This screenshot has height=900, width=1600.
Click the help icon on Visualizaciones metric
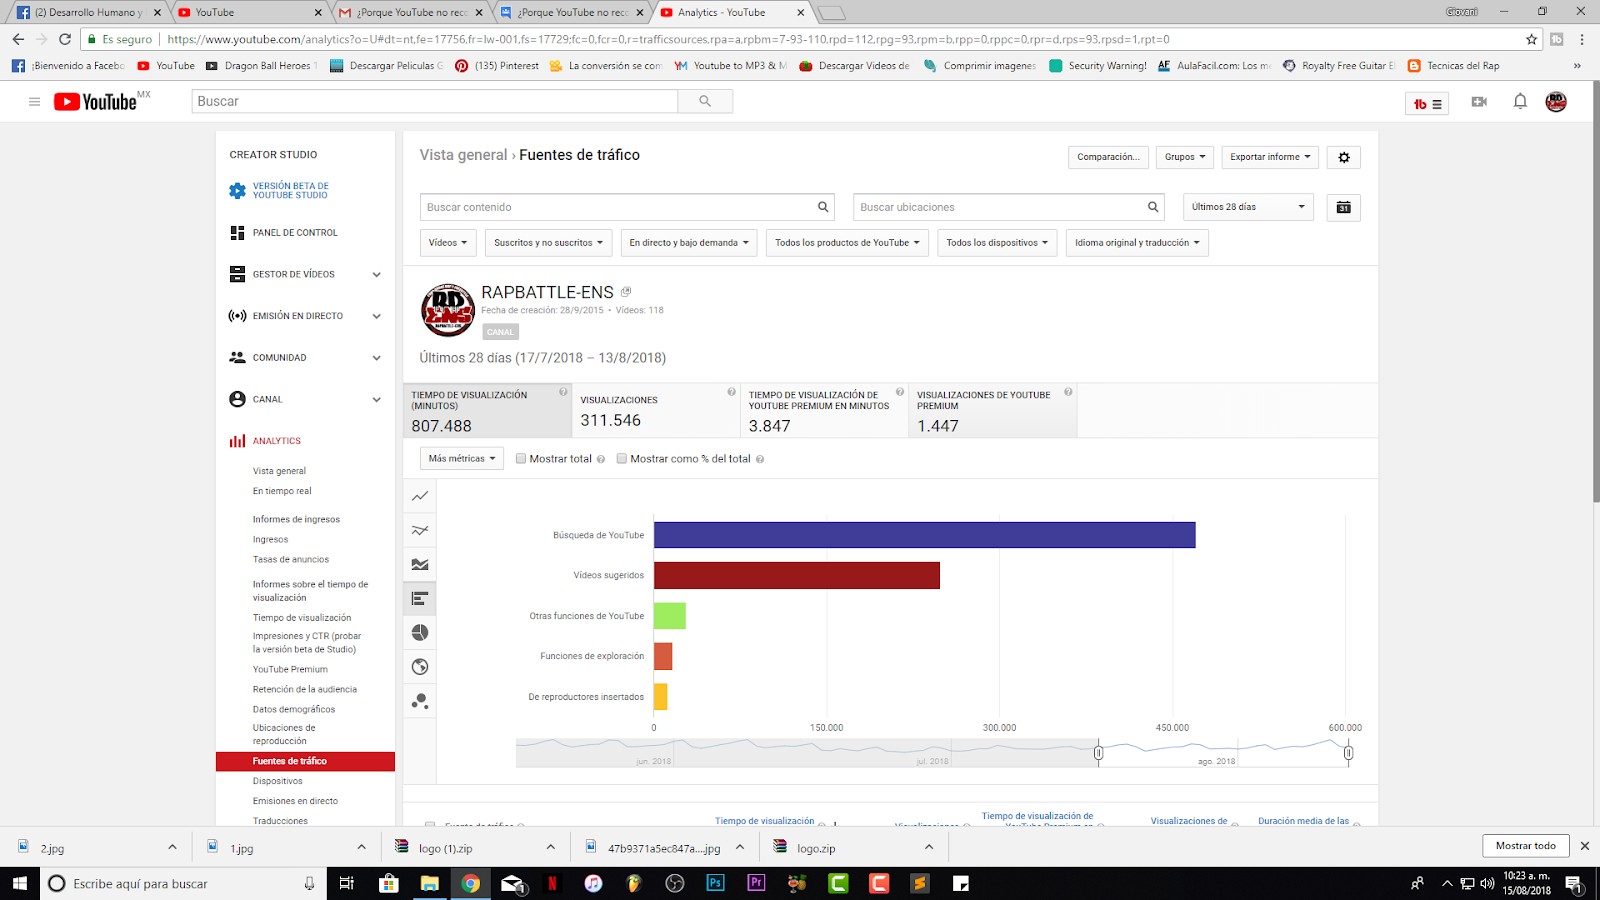(731, 392)
